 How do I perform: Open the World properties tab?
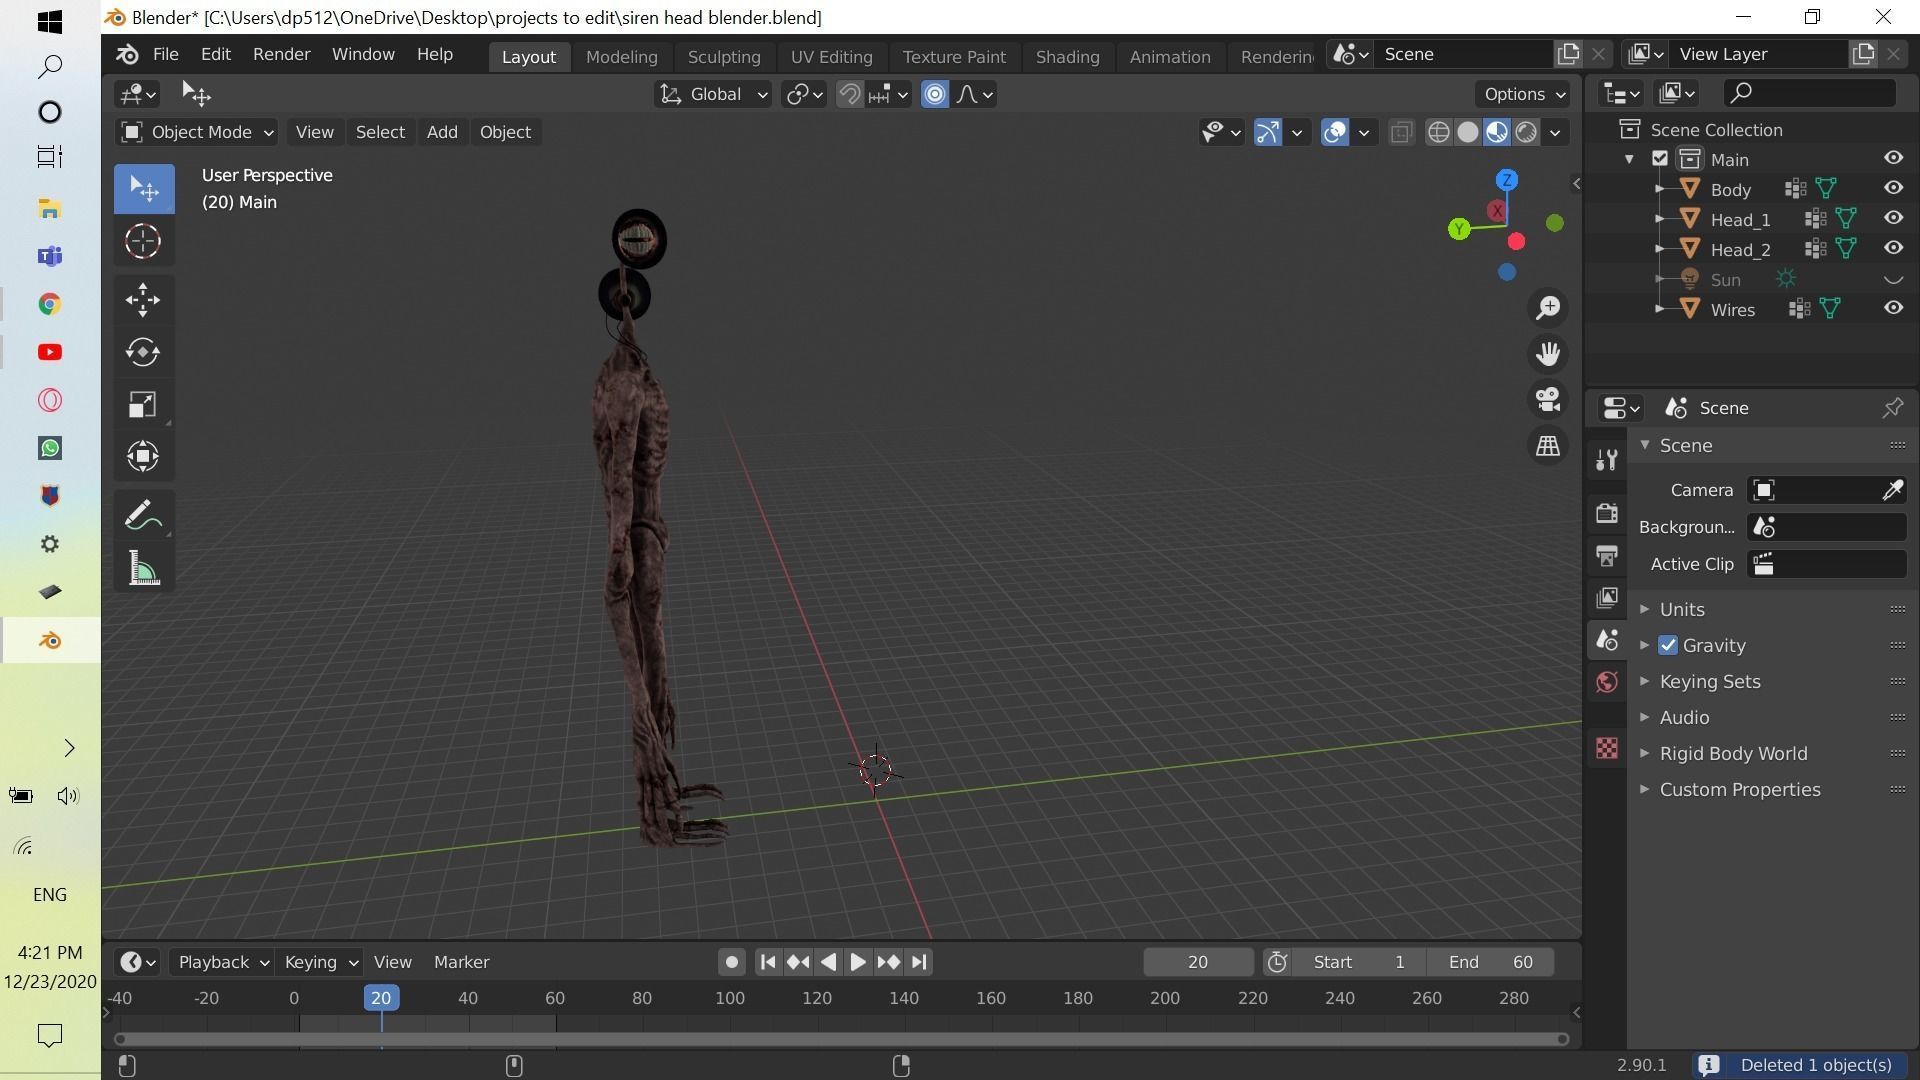pyautogui.click(x=1607, y=682)
